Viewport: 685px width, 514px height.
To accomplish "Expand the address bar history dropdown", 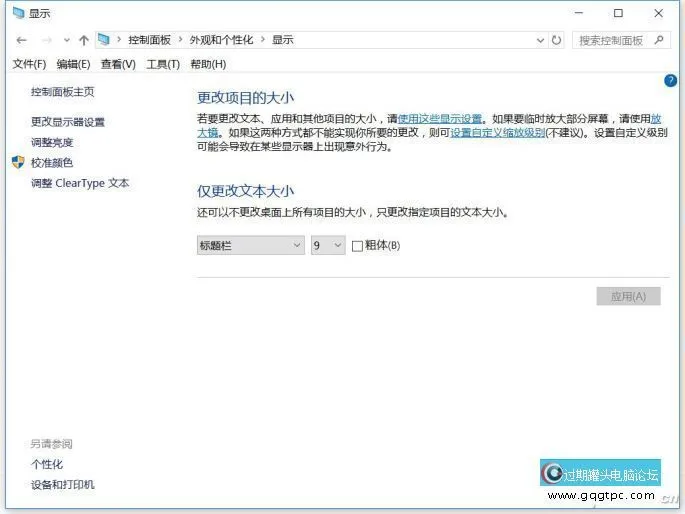I will (540, 41).
